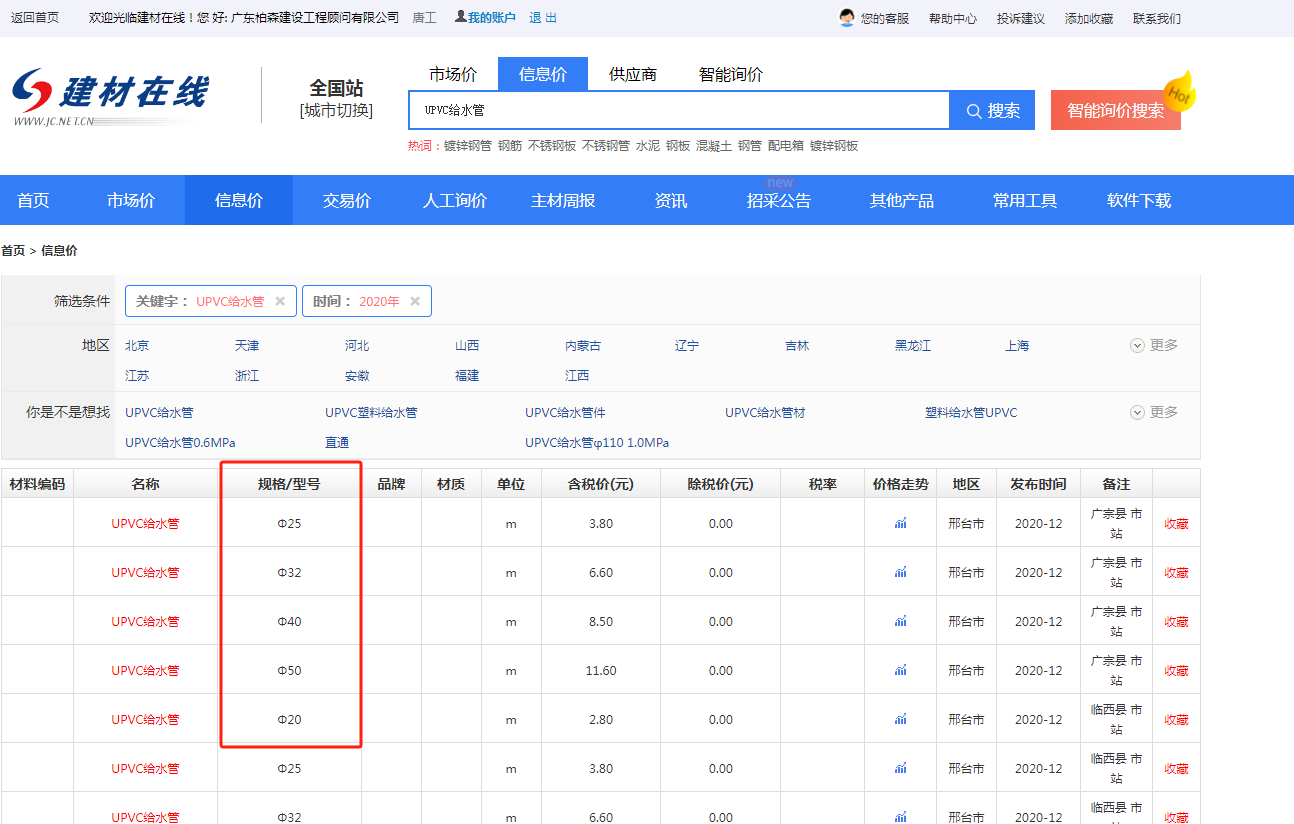
Task: Switch to 供应商 search tab
Action: [633, 75]
